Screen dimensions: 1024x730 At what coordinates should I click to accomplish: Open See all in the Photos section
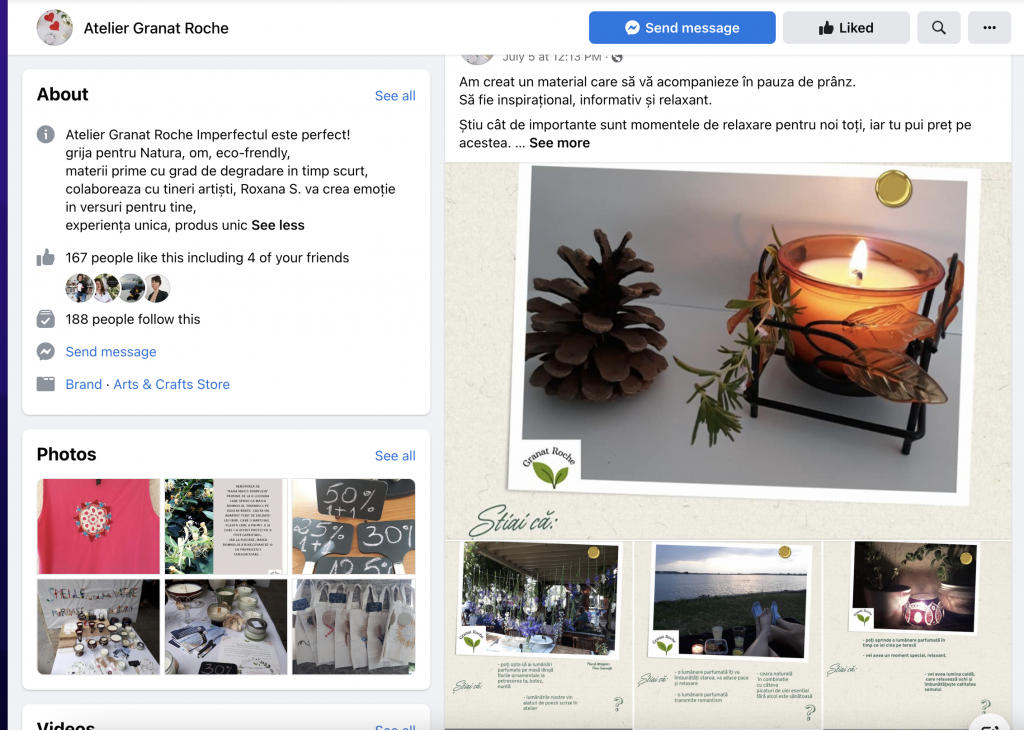coord(394,456)
